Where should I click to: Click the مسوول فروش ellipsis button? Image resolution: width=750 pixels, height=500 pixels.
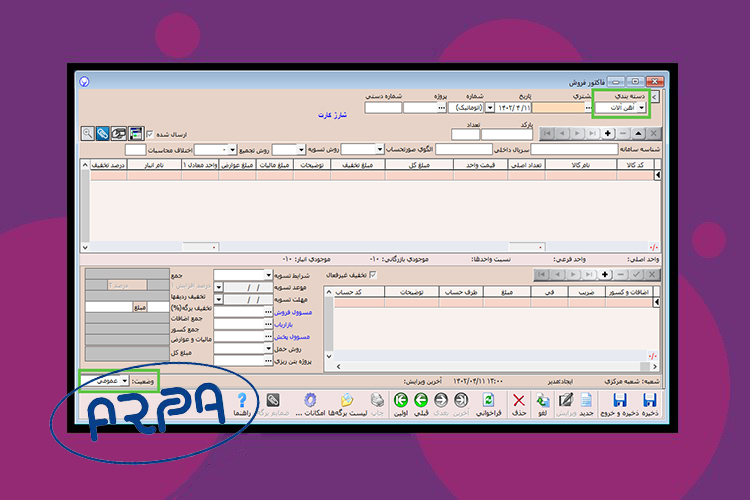(268, 311)
